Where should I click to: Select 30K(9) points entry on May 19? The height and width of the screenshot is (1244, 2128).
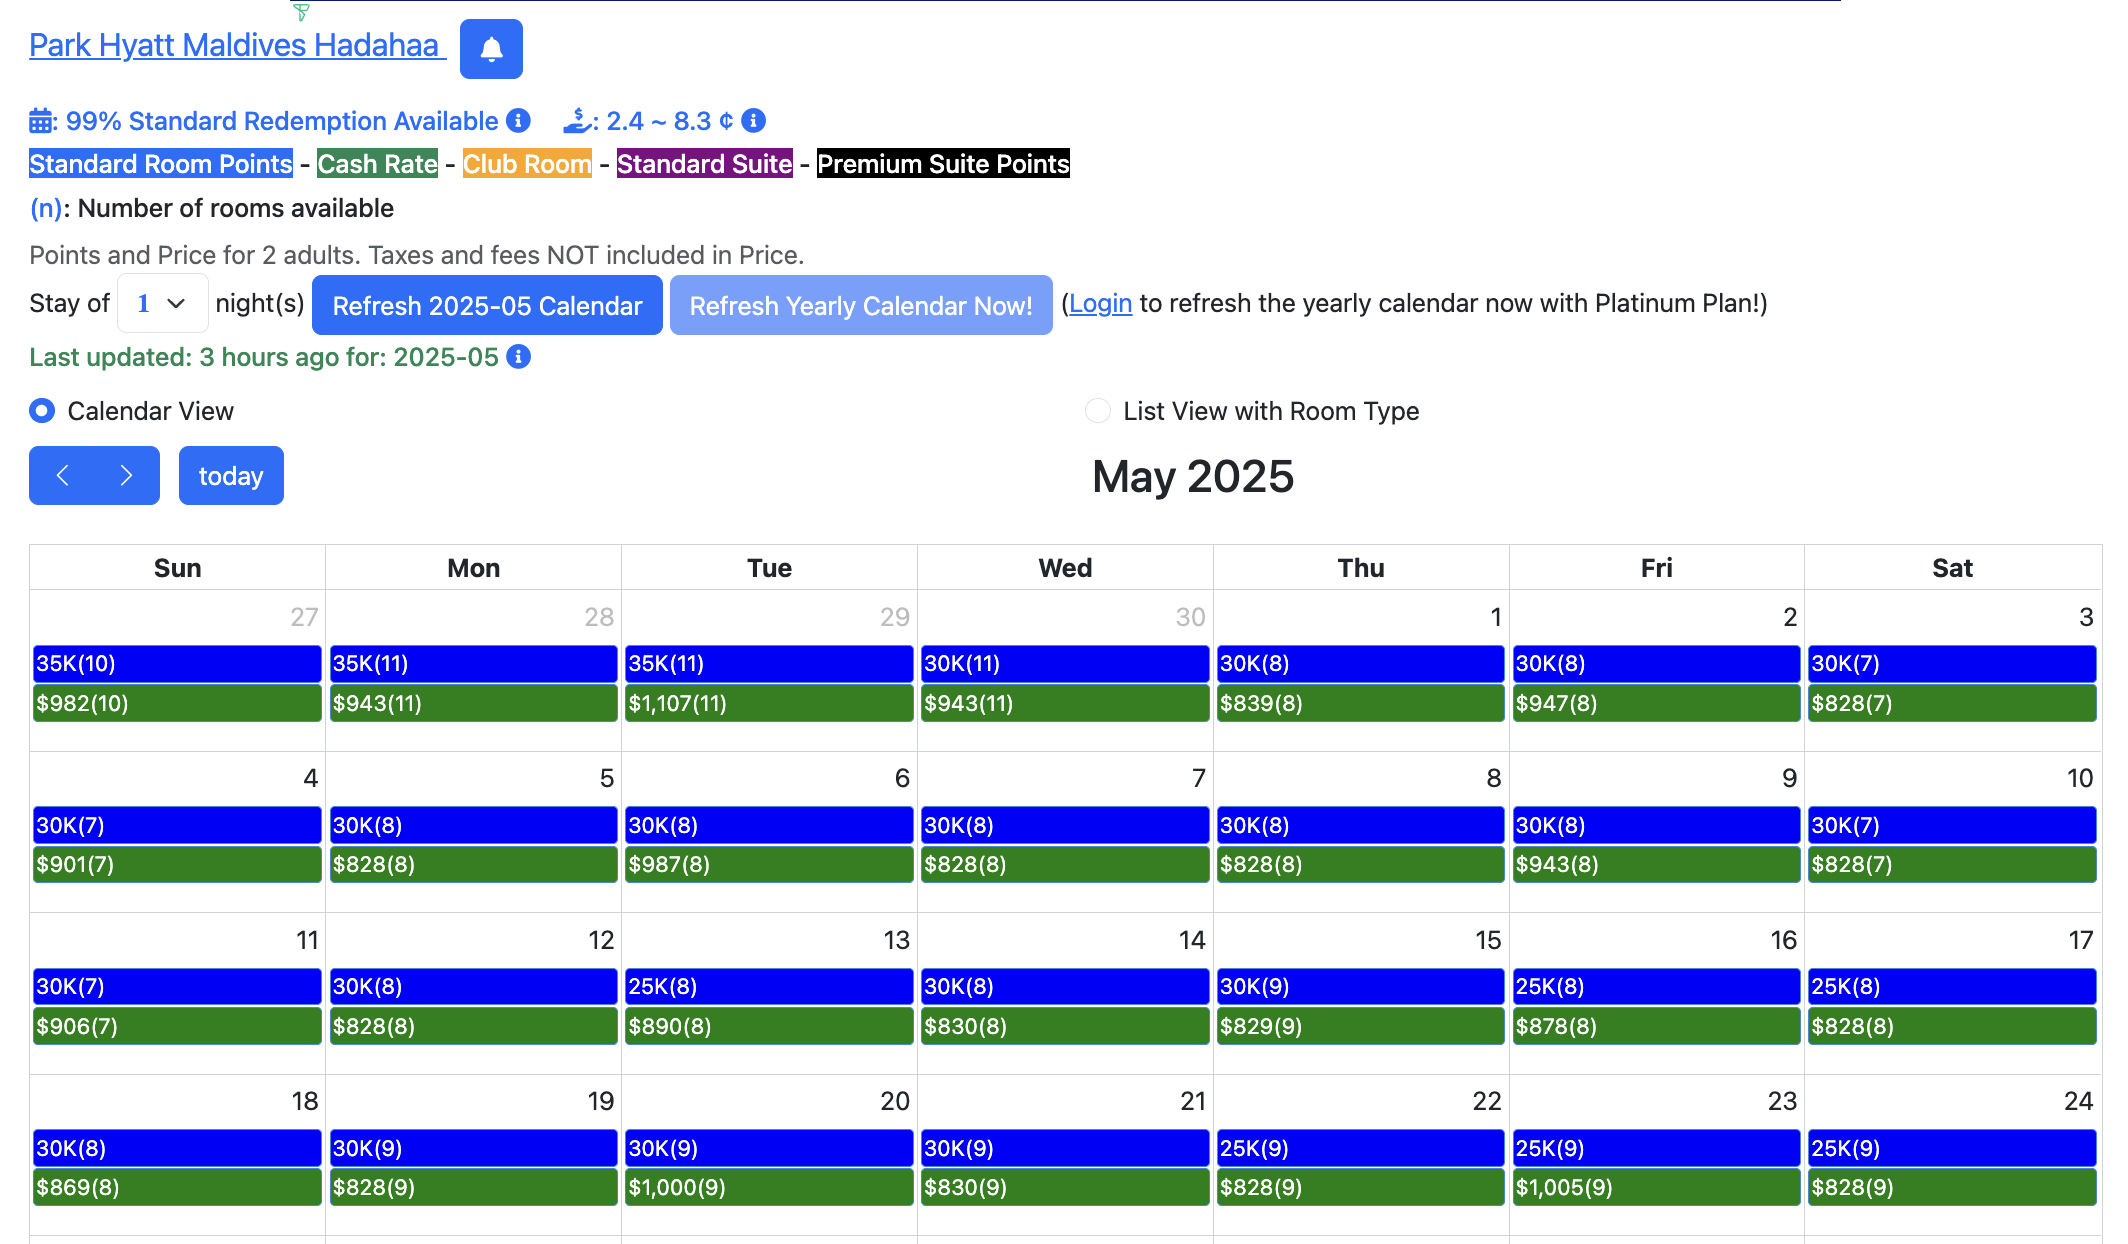point(473,1148)
